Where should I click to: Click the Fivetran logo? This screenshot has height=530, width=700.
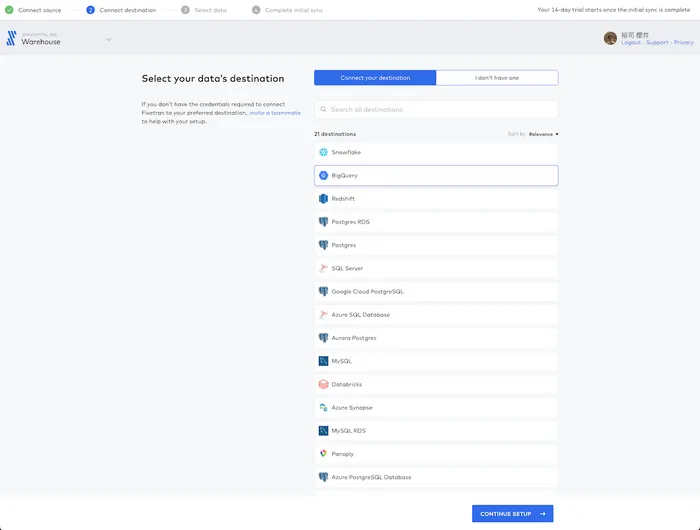pos(12,38)
